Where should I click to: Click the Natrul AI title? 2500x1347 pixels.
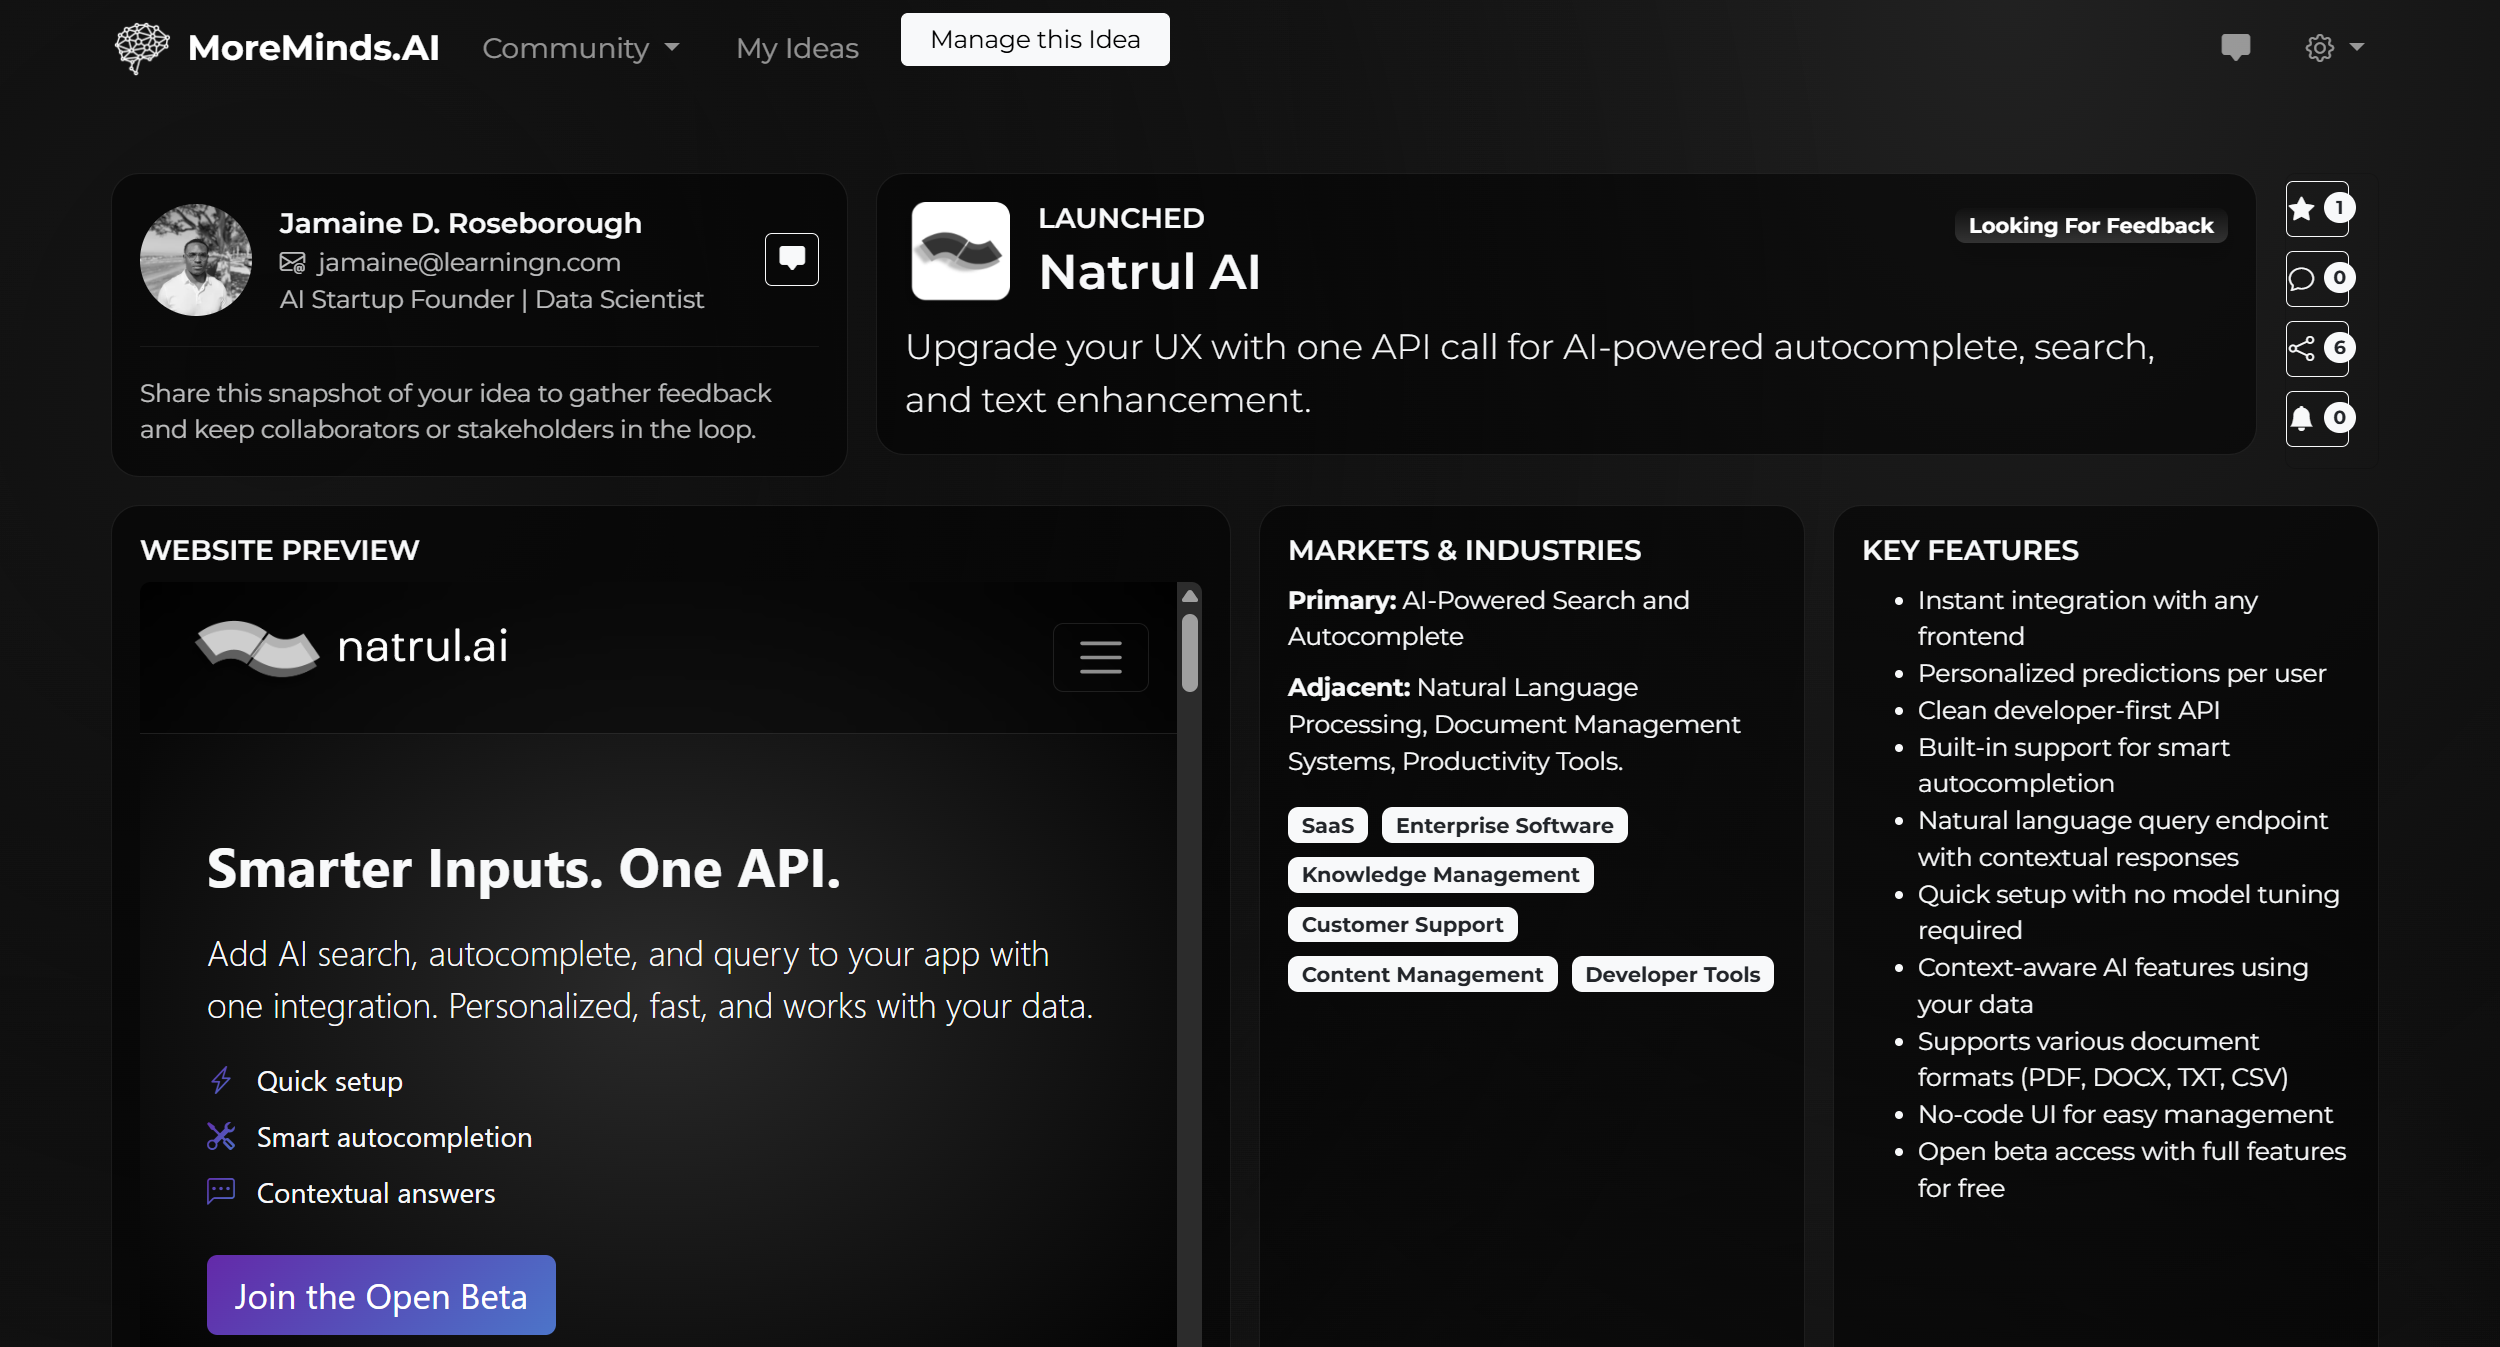pos(1149,272)
